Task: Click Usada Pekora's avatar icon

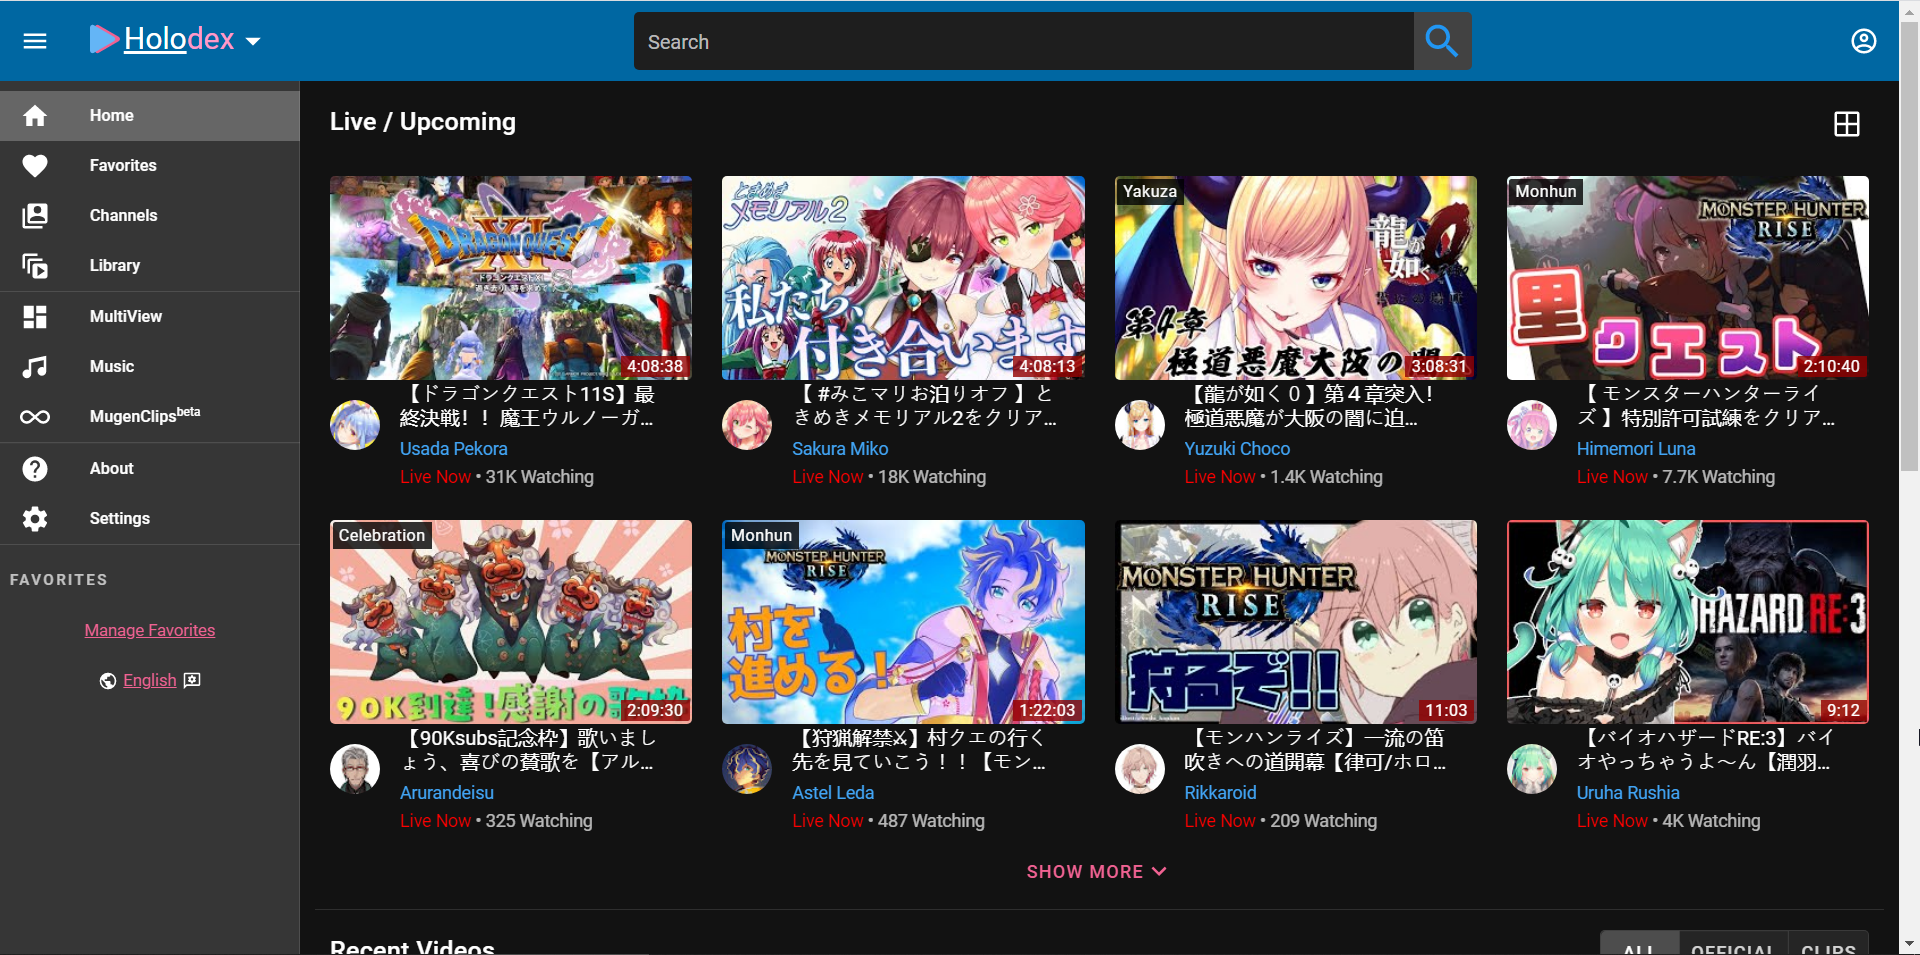Action: point(355,425)
